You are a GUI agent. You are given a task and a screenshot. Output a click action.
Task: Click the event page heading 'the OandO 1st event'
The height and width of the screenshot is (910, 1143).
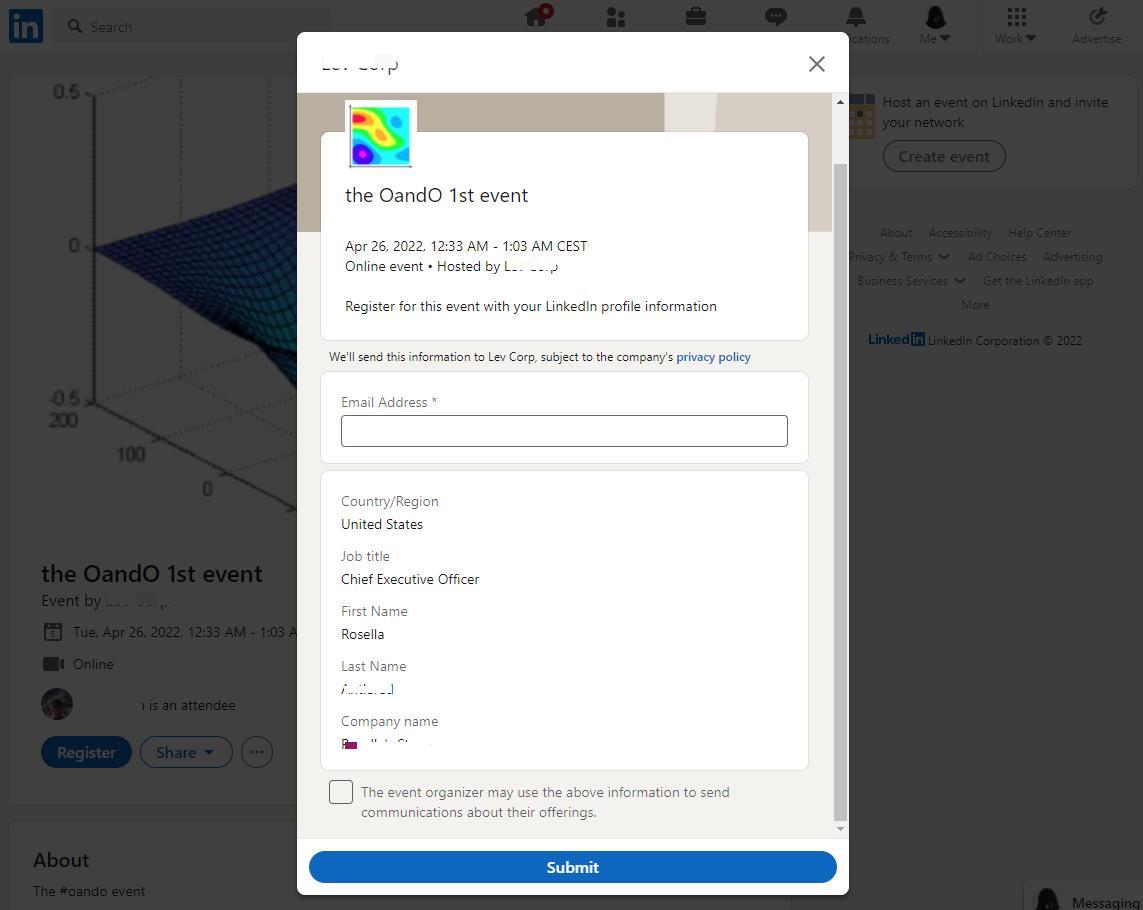[152, 574]
